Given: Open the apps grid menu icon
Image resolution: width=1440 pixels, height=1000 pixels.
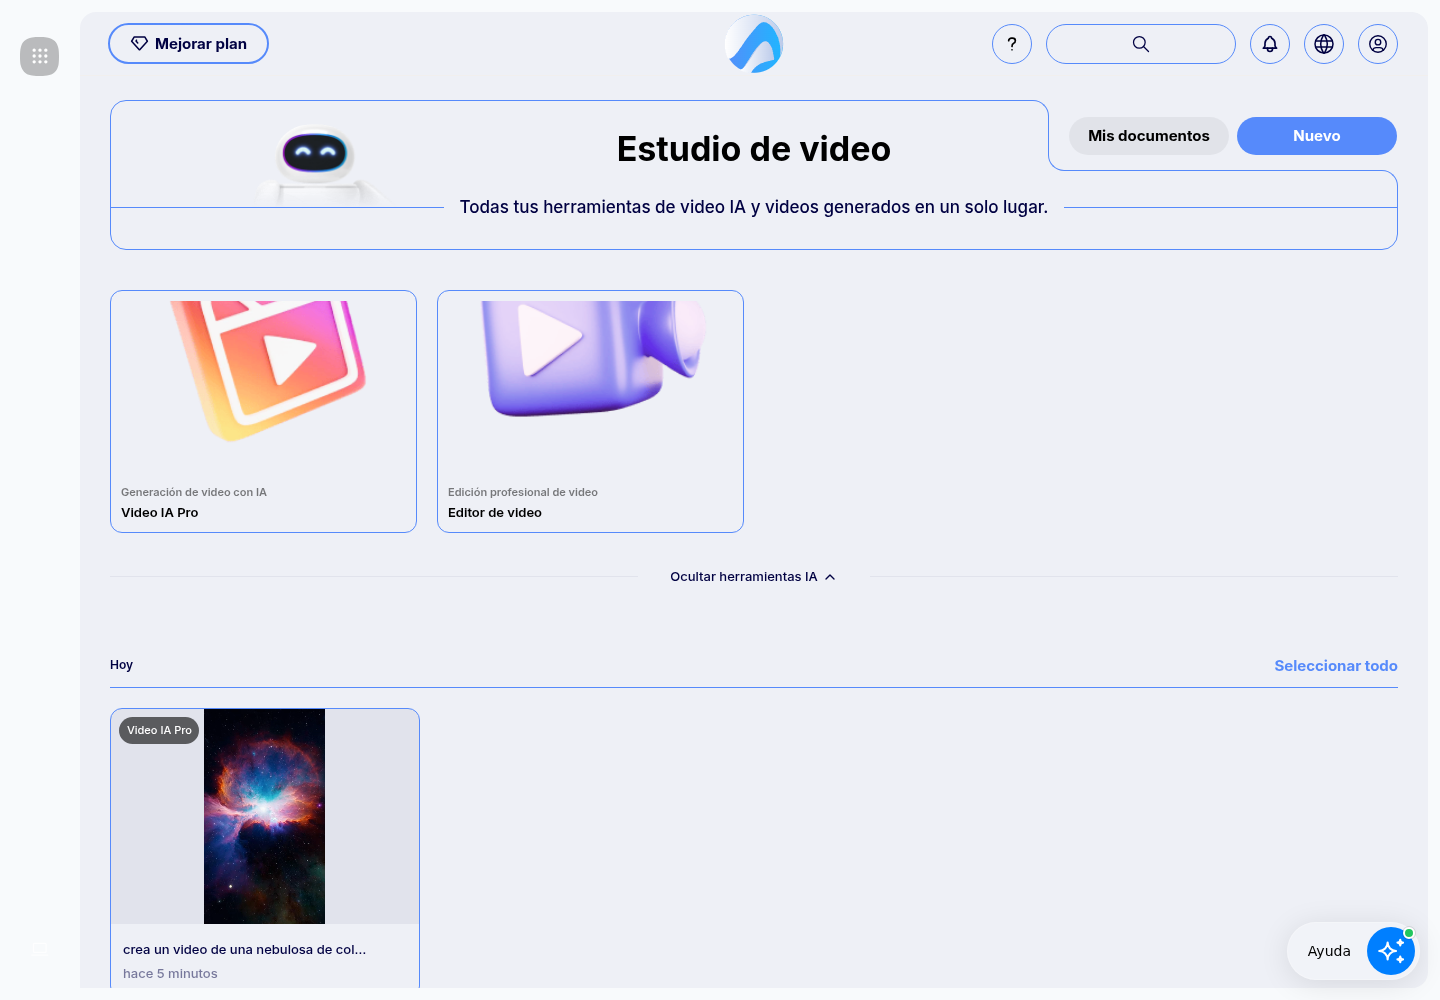Looking at the screenshot, I should click(x=40, y=56).
